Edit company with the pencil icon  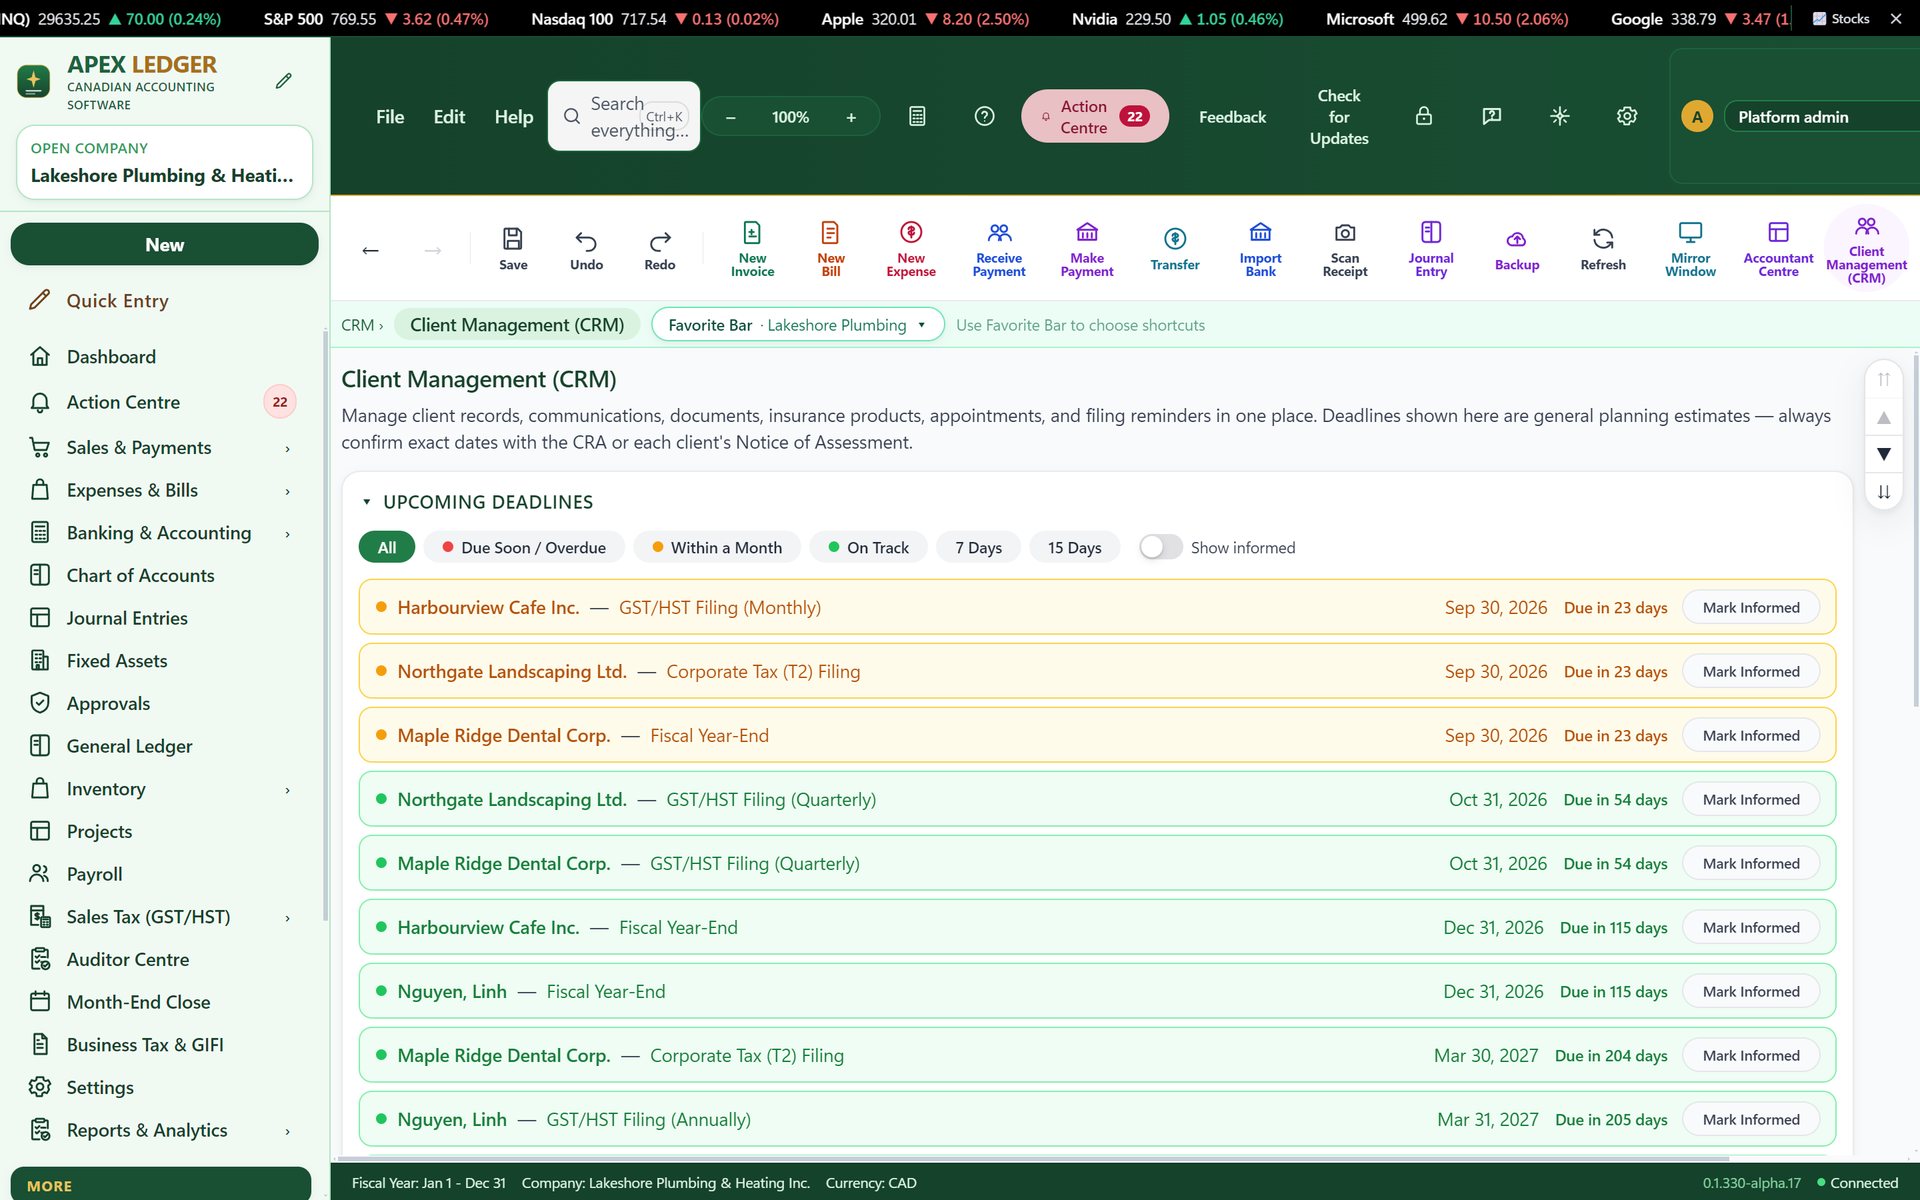[284, 81]
